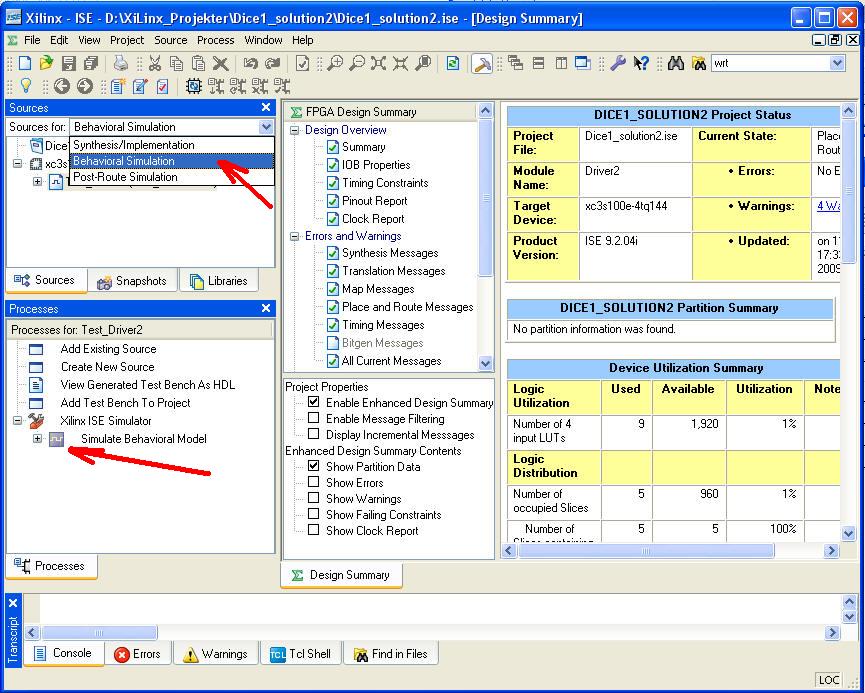The image size is (865, 693).
Task: Click the Back arrow toolbar icon
Action: (x=61, y=86)
